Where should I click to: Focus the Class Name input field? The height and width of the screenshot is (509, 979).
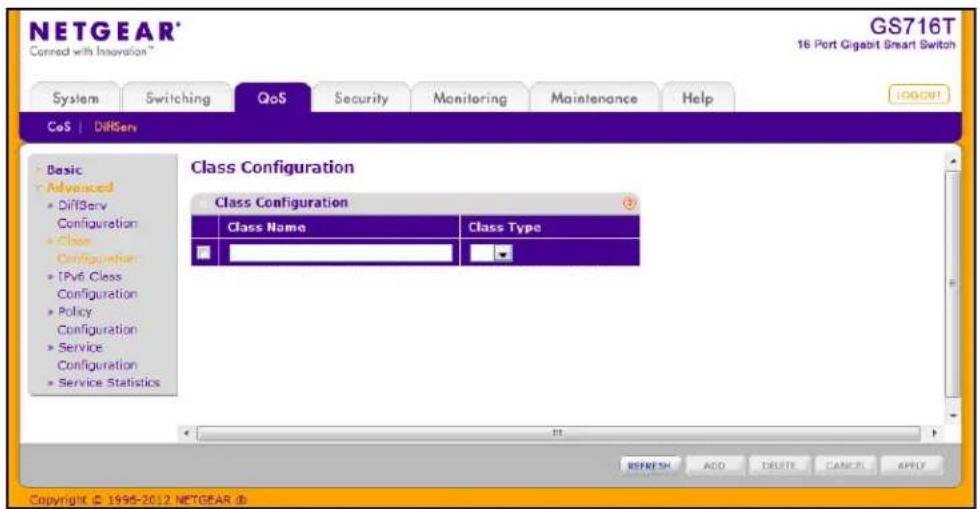tap(341, 253)
